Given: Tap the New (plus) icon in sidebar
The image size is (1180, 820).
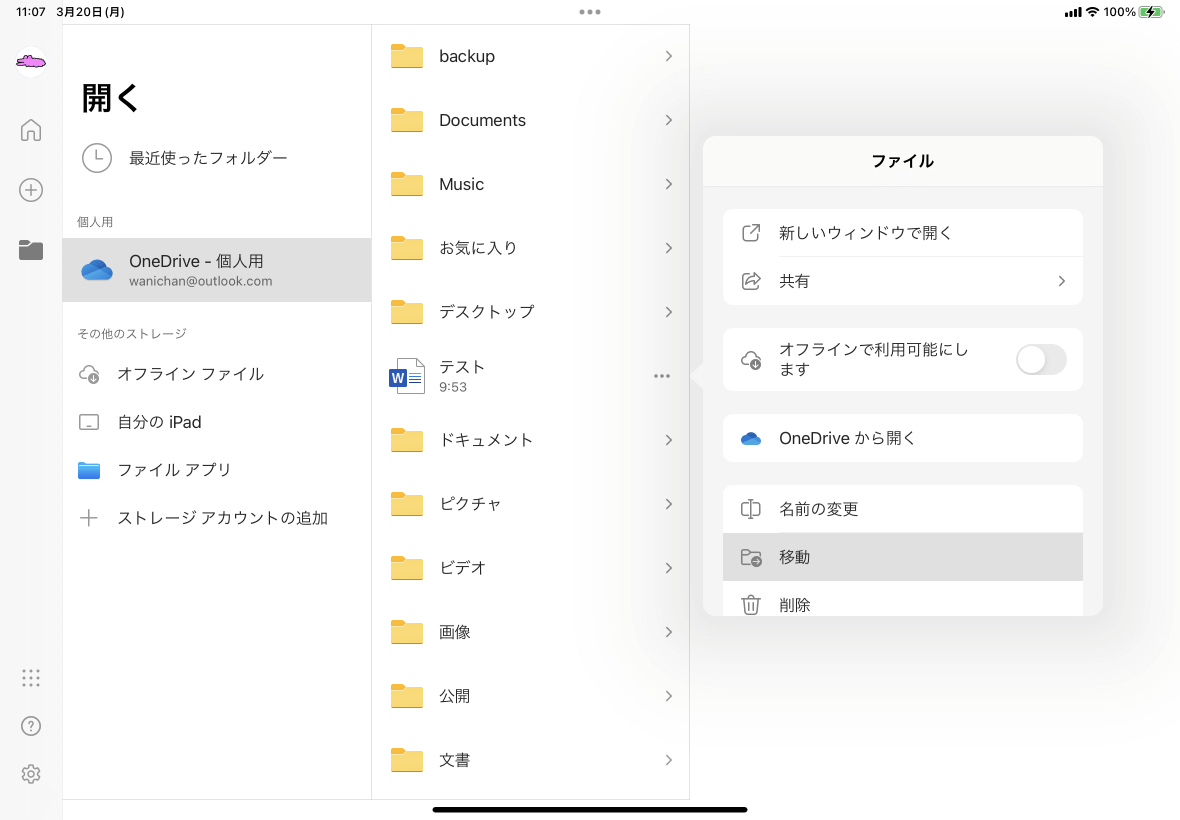Looking at the screenshot, I should (31, 190).
